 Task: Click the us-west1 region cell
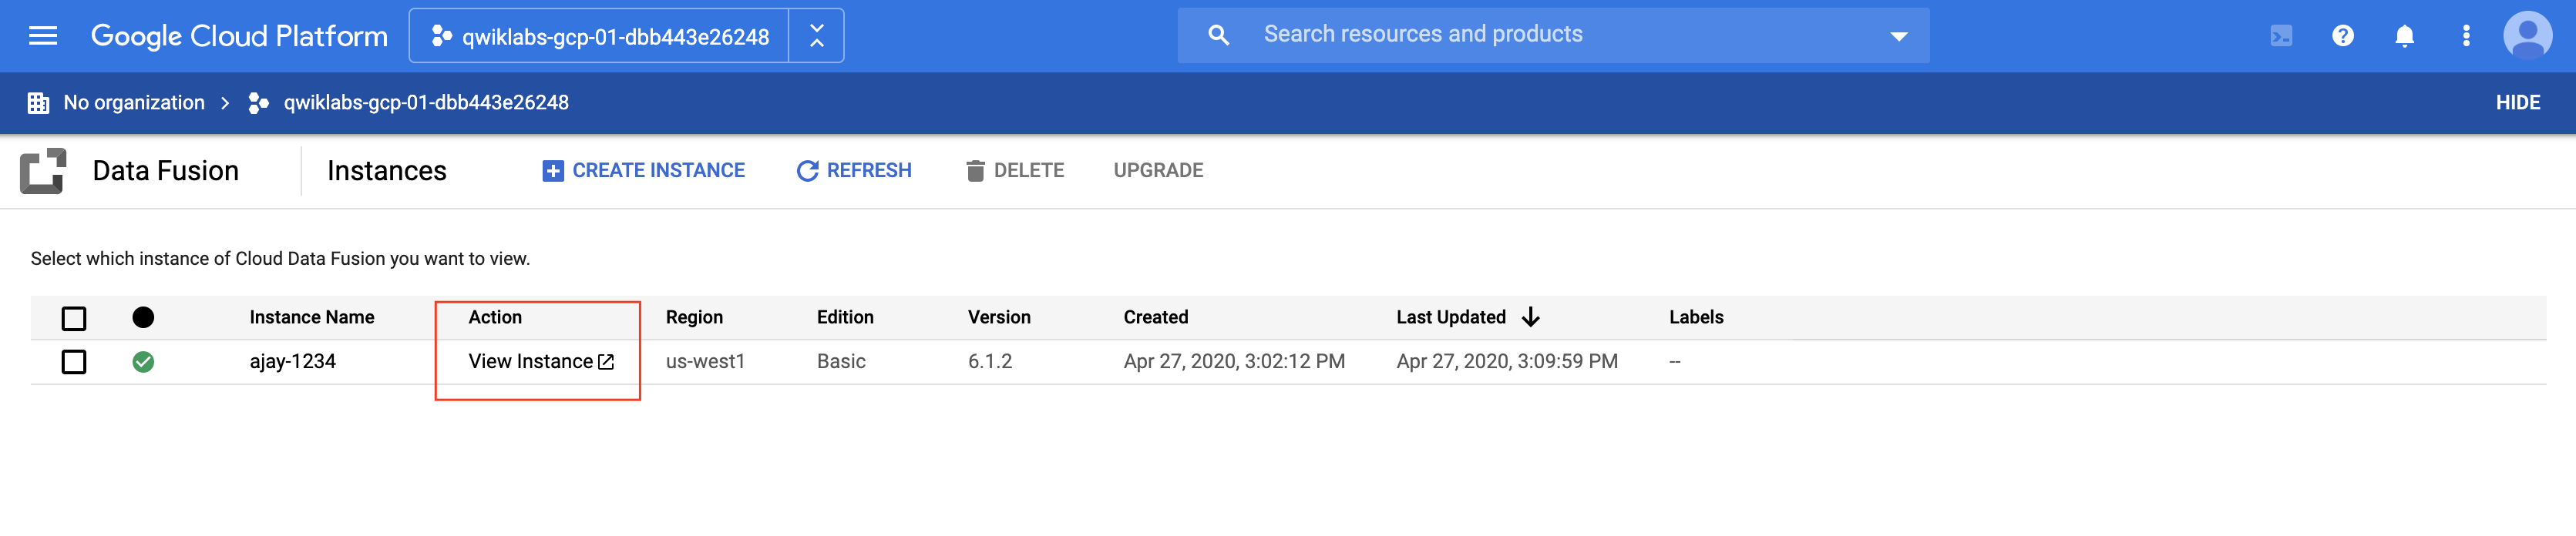tap(705, 362)
